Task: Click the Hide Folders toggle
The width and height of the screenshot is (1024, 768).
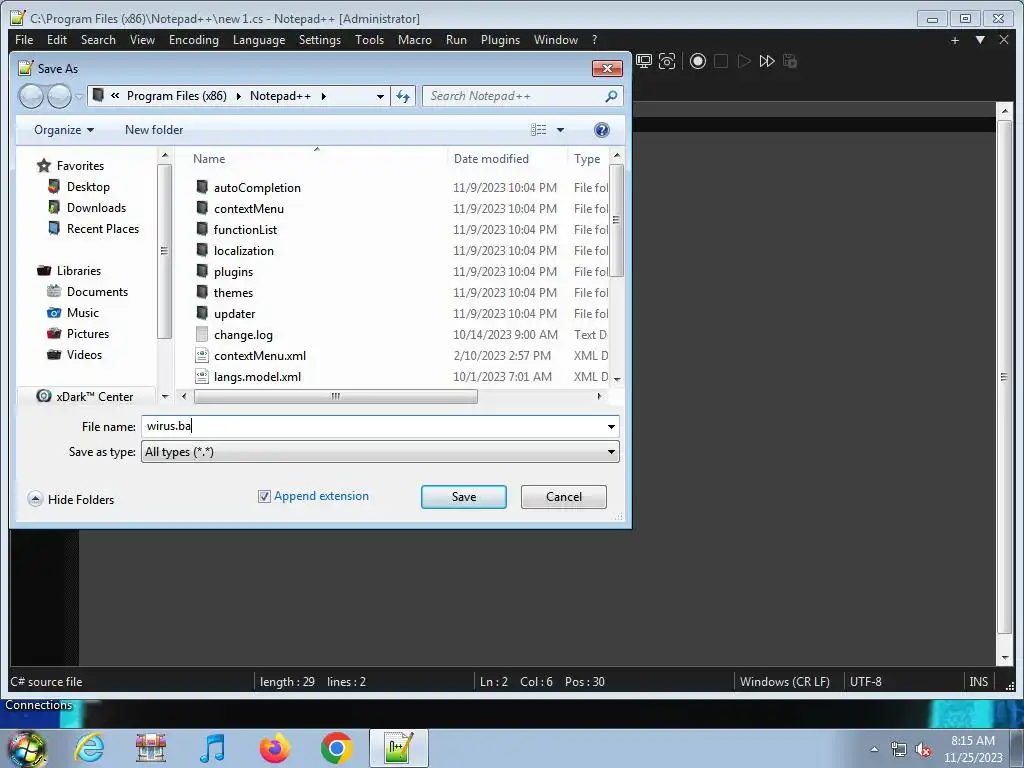Action: 71,500
